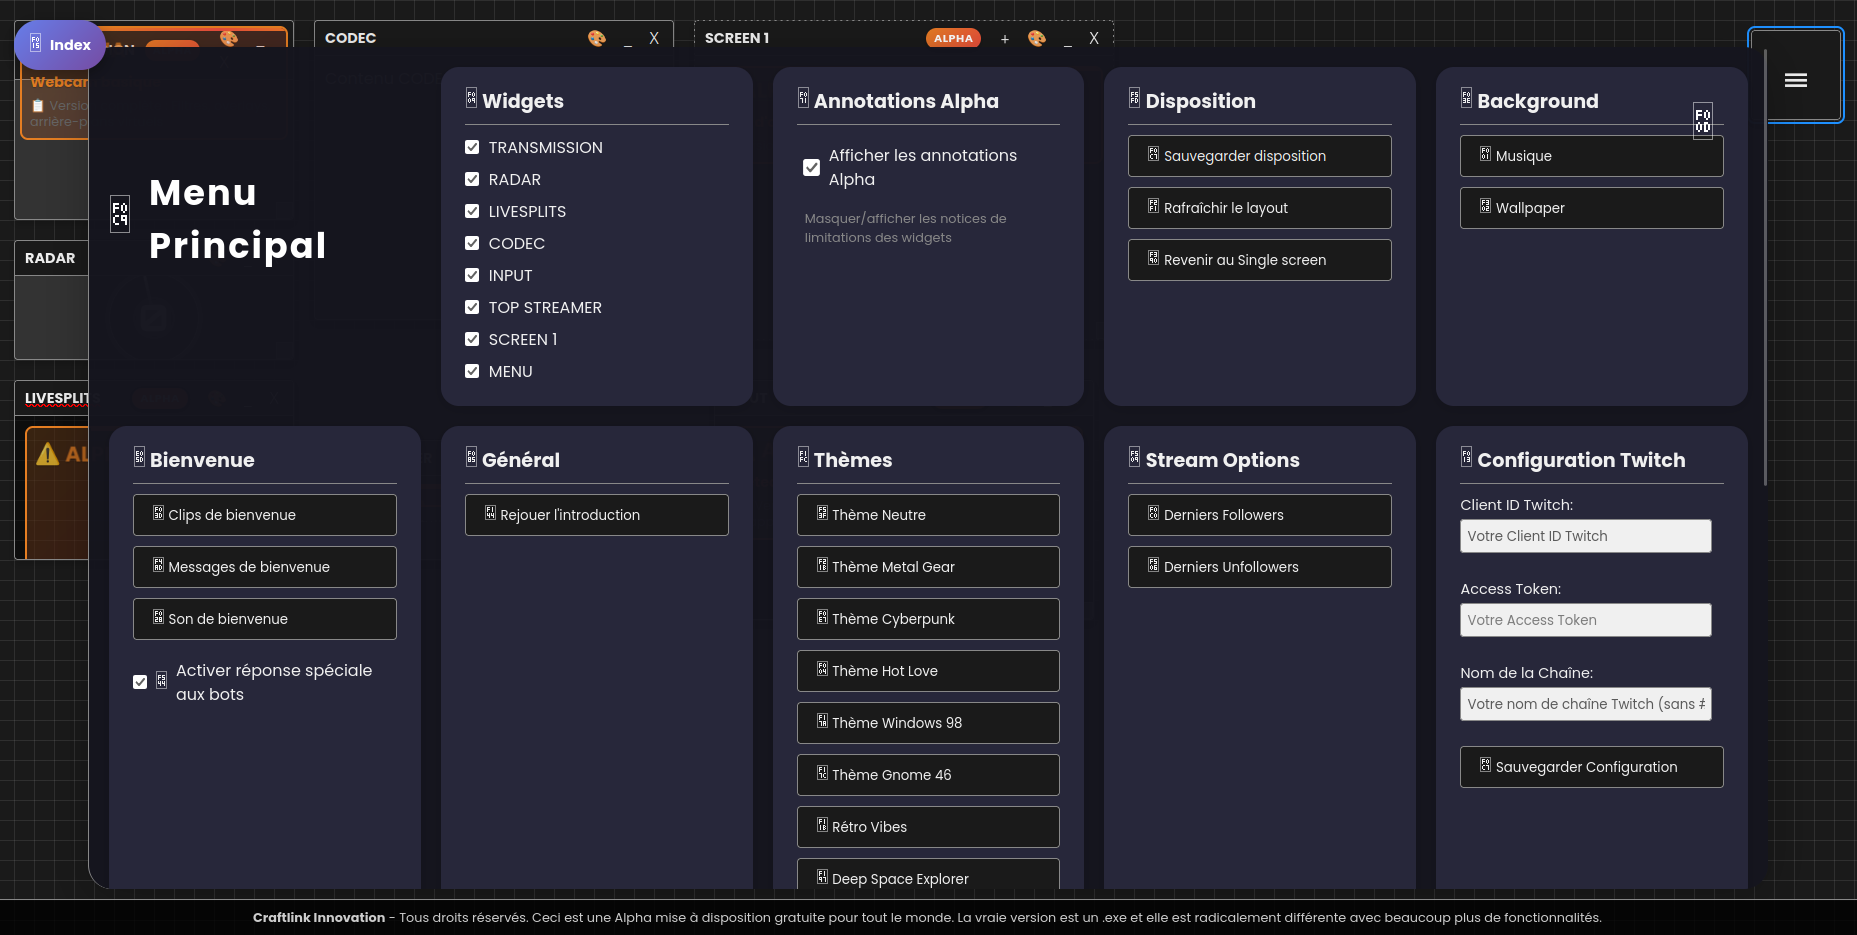Open the hamburger menu at top right
Viewport: 1857px width, 935px height.
click(x=1796, y=79)
